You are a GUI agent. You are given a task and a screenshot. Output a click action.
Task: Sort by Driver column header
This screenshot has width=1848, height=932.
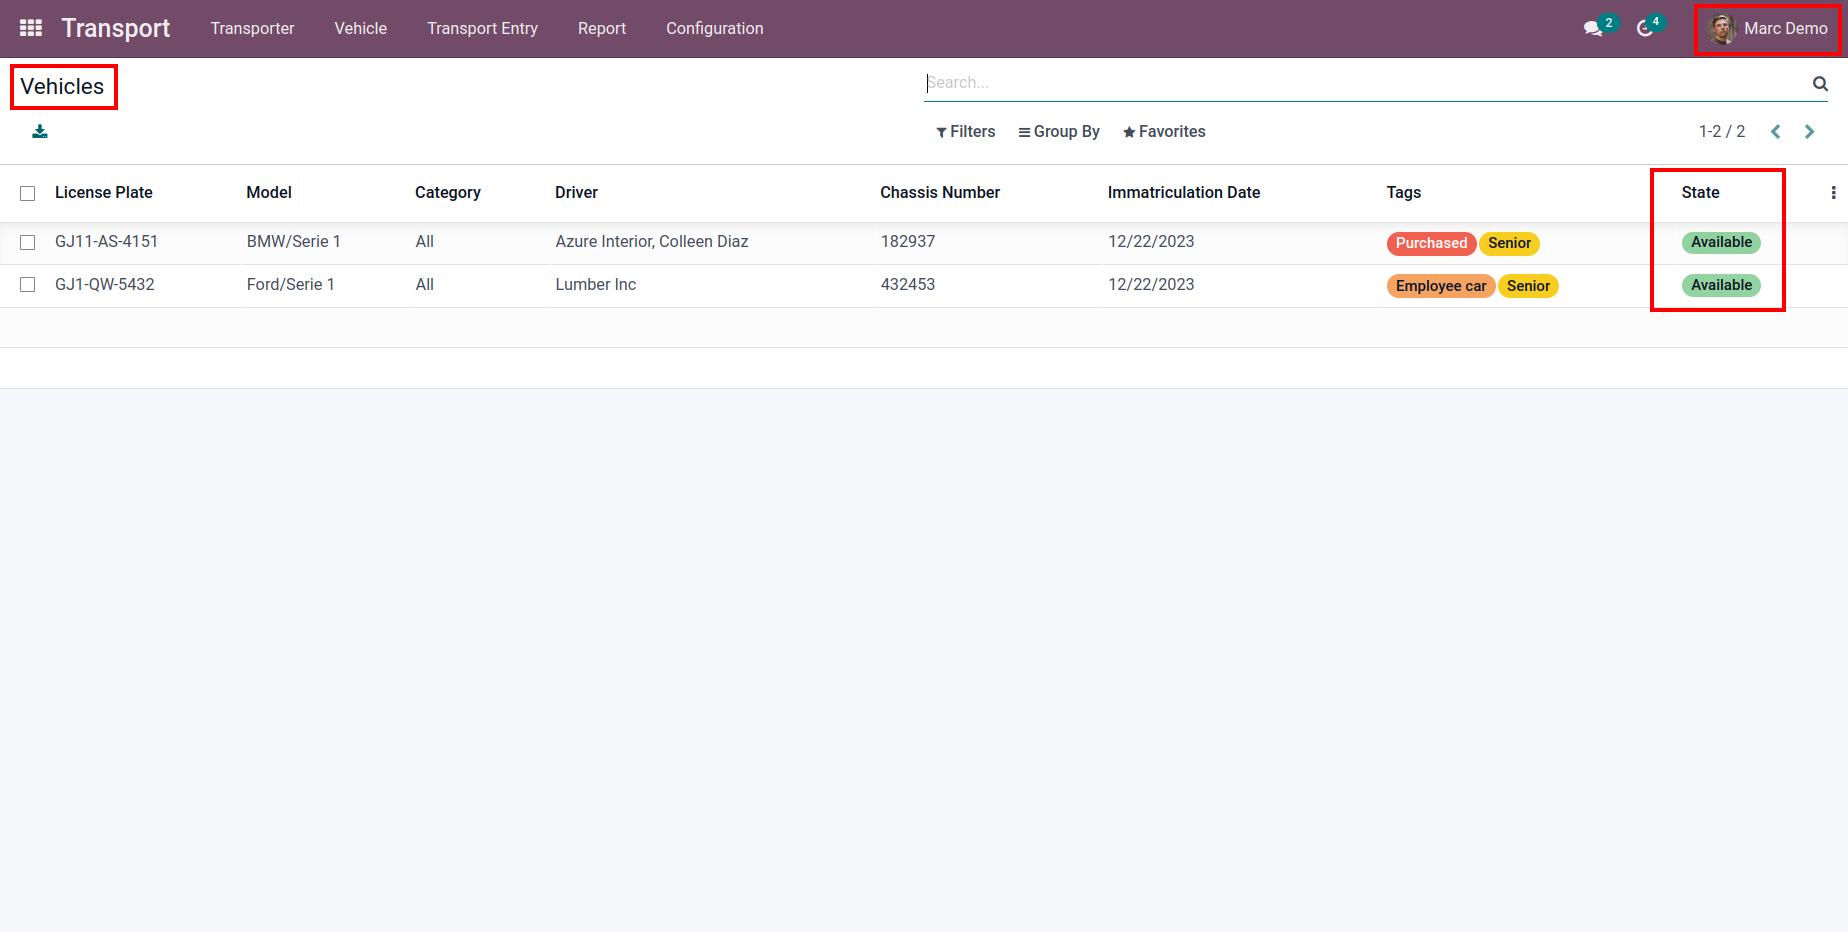(576, 192)
